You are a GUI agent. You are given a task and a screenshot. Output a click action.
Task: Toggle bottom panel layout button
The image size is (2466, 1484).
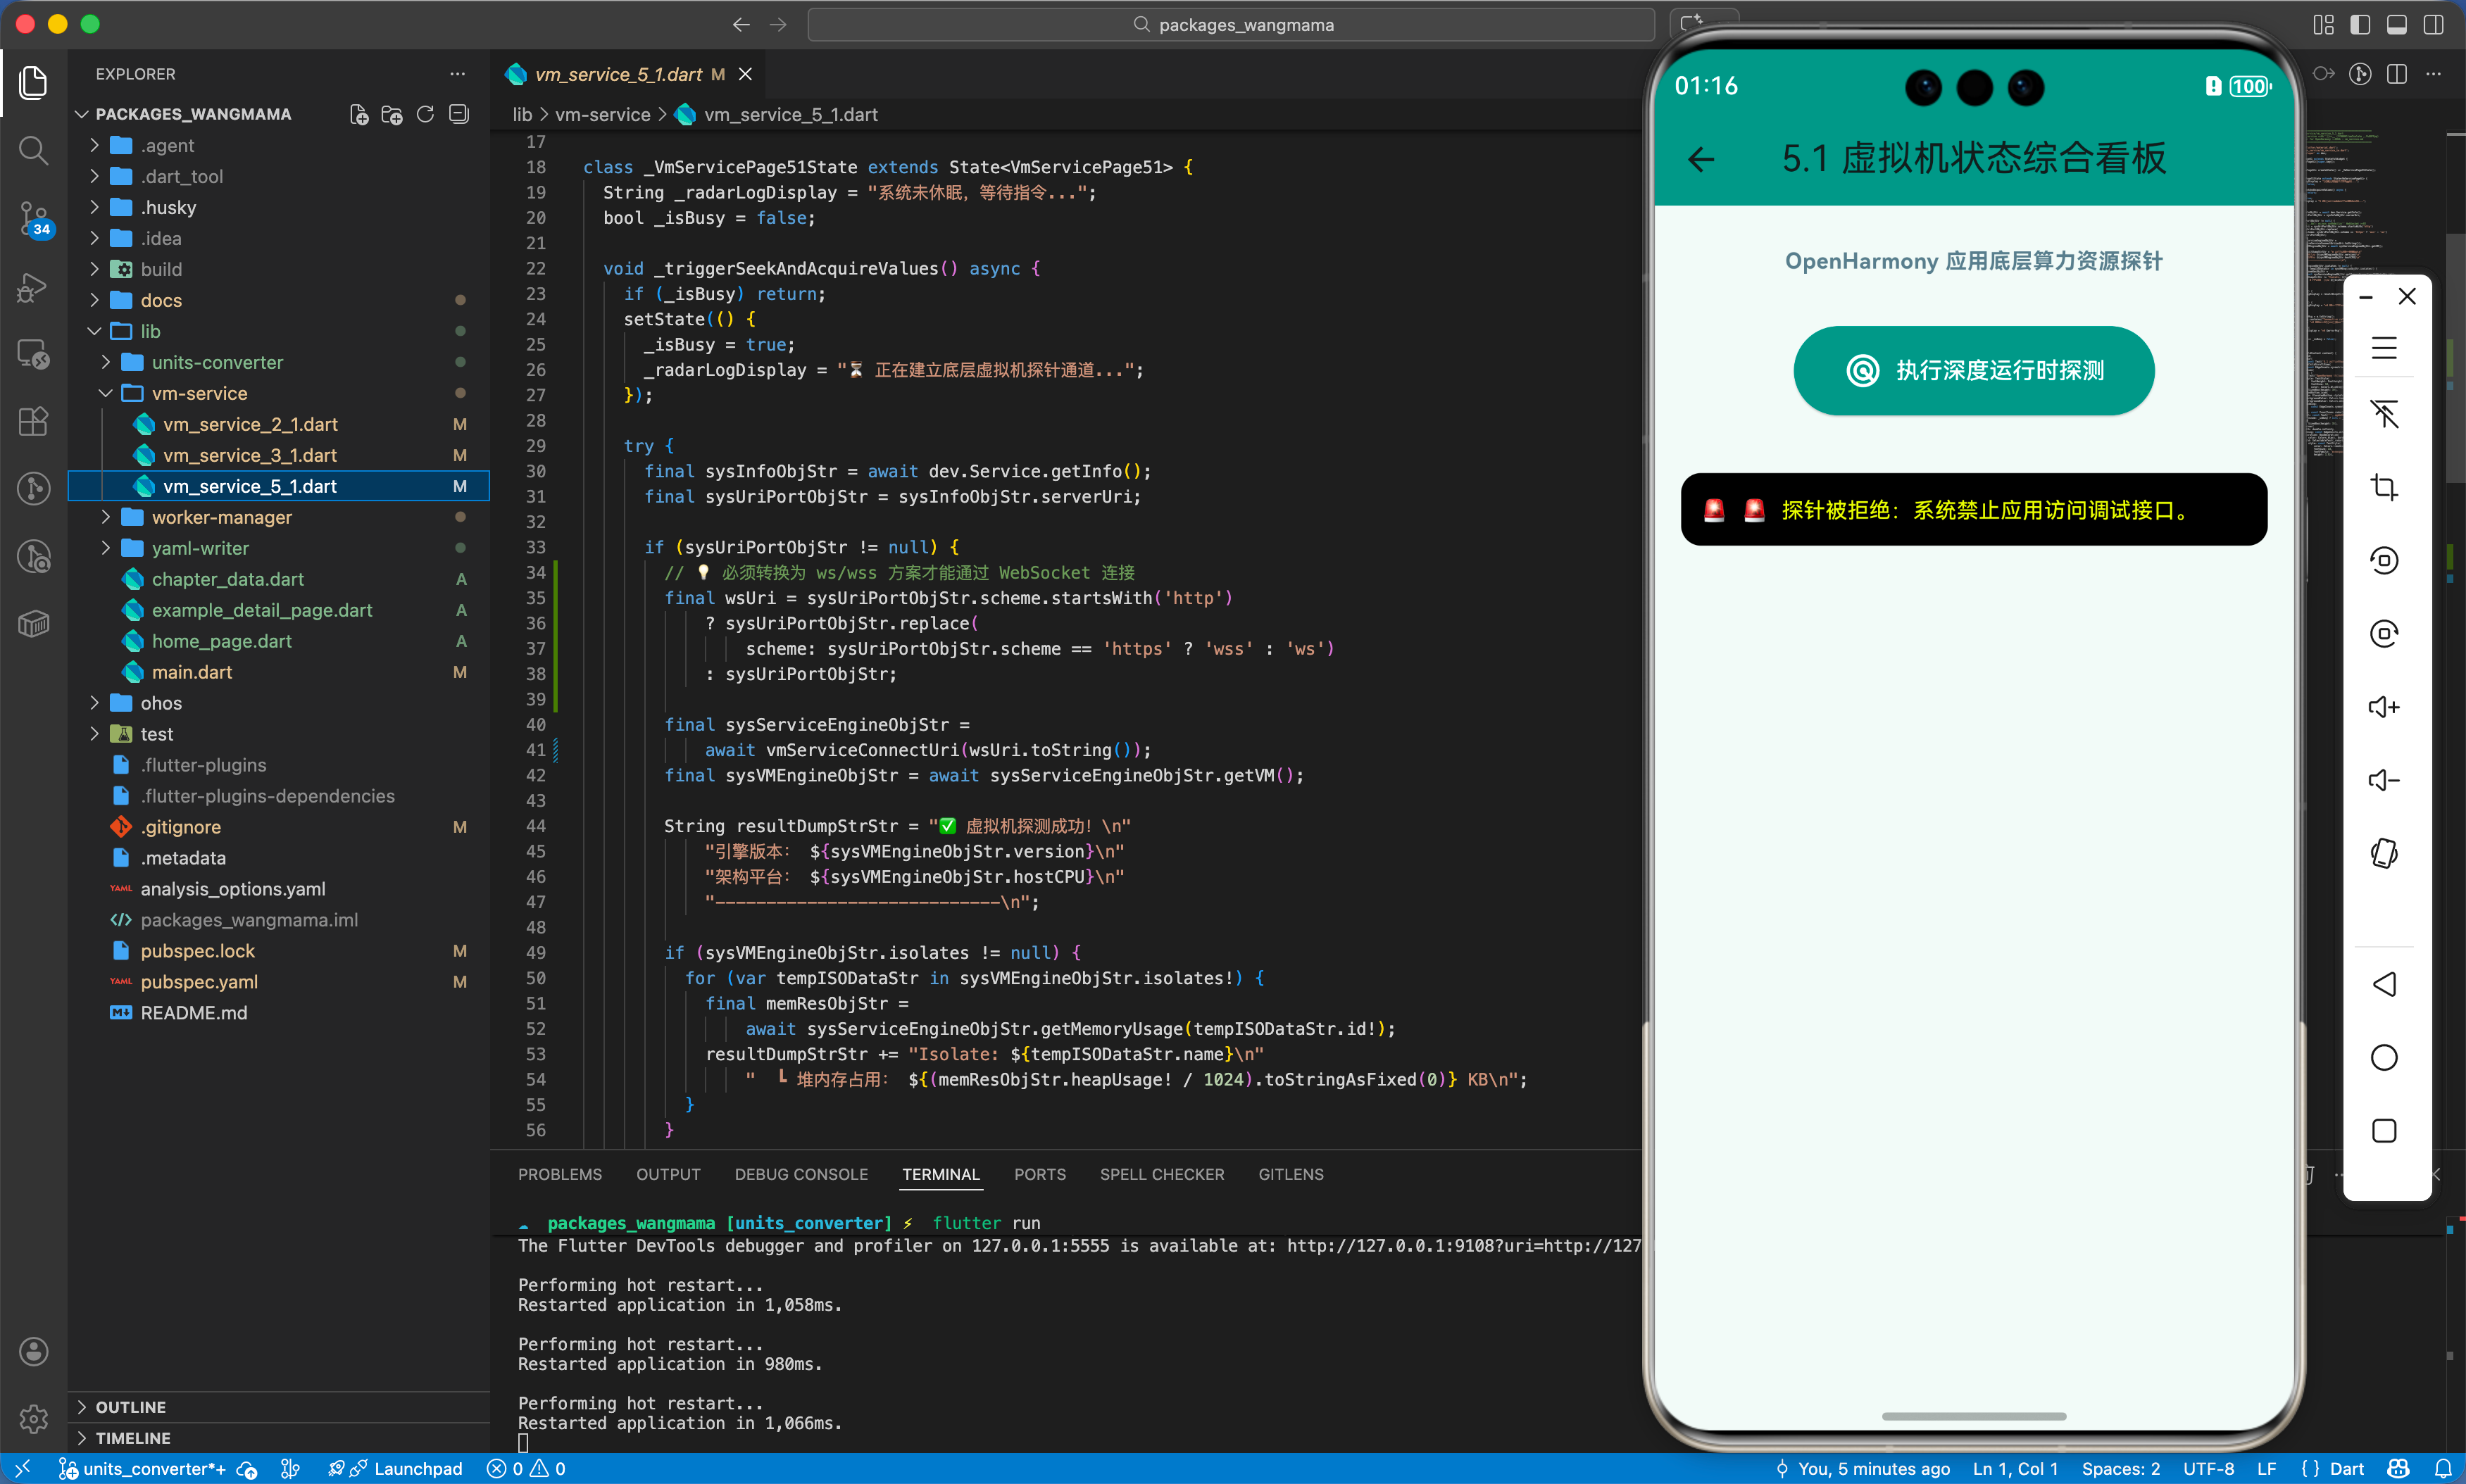tap(2397, 25)
